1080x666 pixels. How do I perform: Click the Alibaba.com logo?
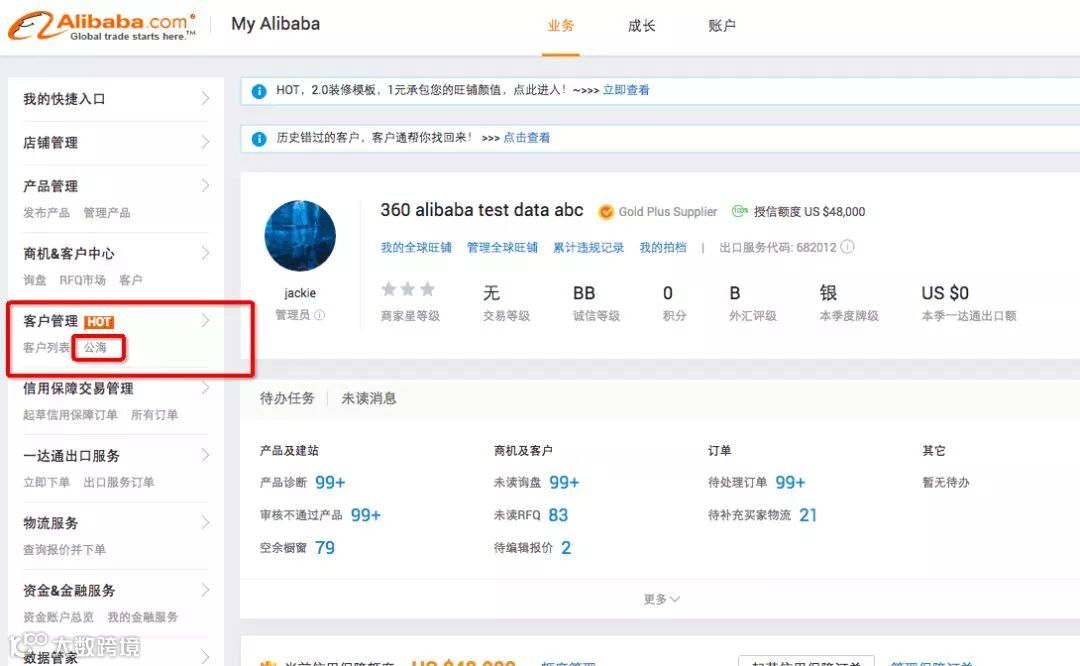tap(102, 26)
